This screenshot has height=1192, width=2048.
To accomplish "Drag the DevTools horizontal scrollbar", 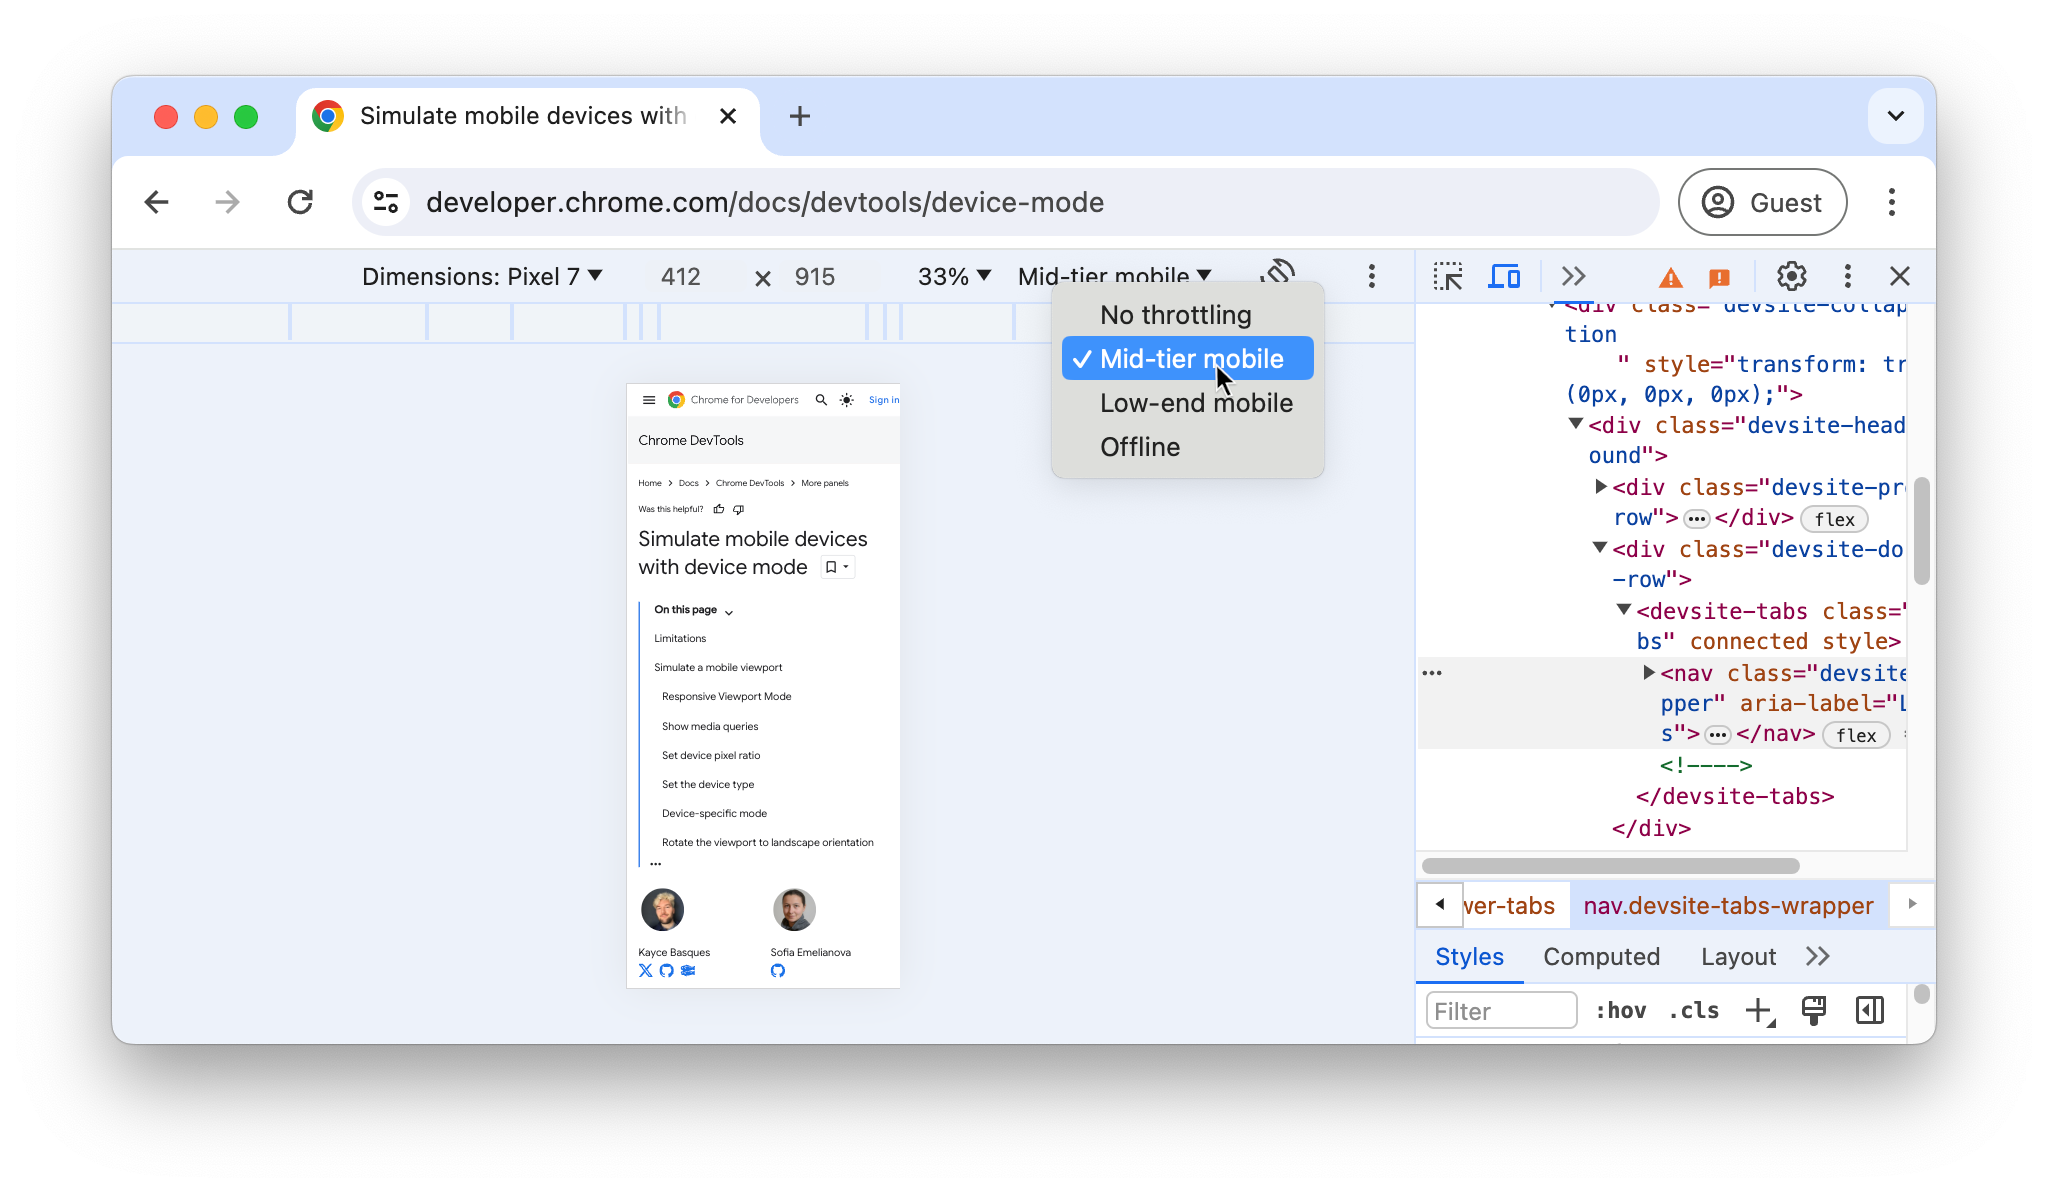I will [1610, 864].
